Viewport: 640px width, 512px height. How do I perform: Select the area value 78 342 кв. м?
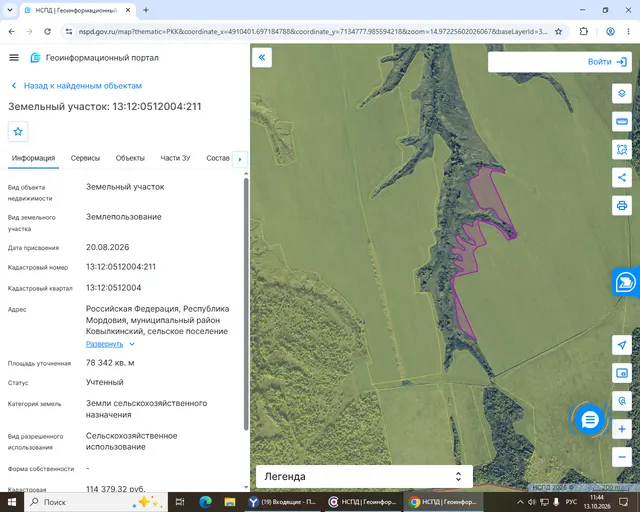pos(110,363)
